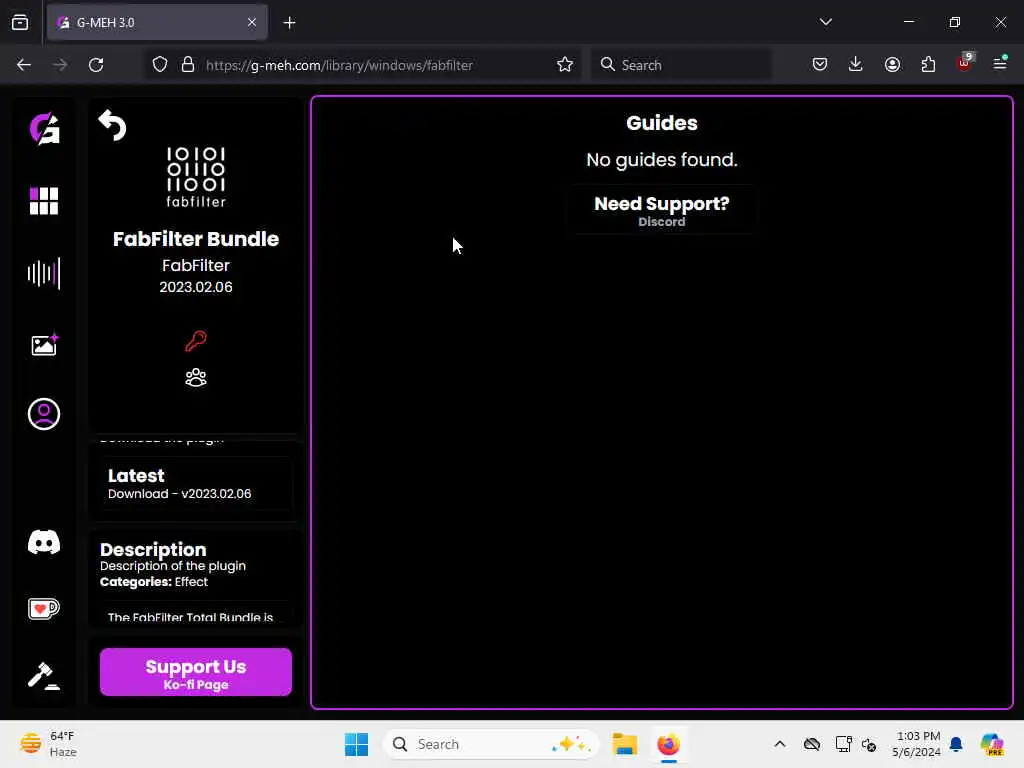Click the Guides heading
Screen dimensions: 1024x768
tap(662, 123)
